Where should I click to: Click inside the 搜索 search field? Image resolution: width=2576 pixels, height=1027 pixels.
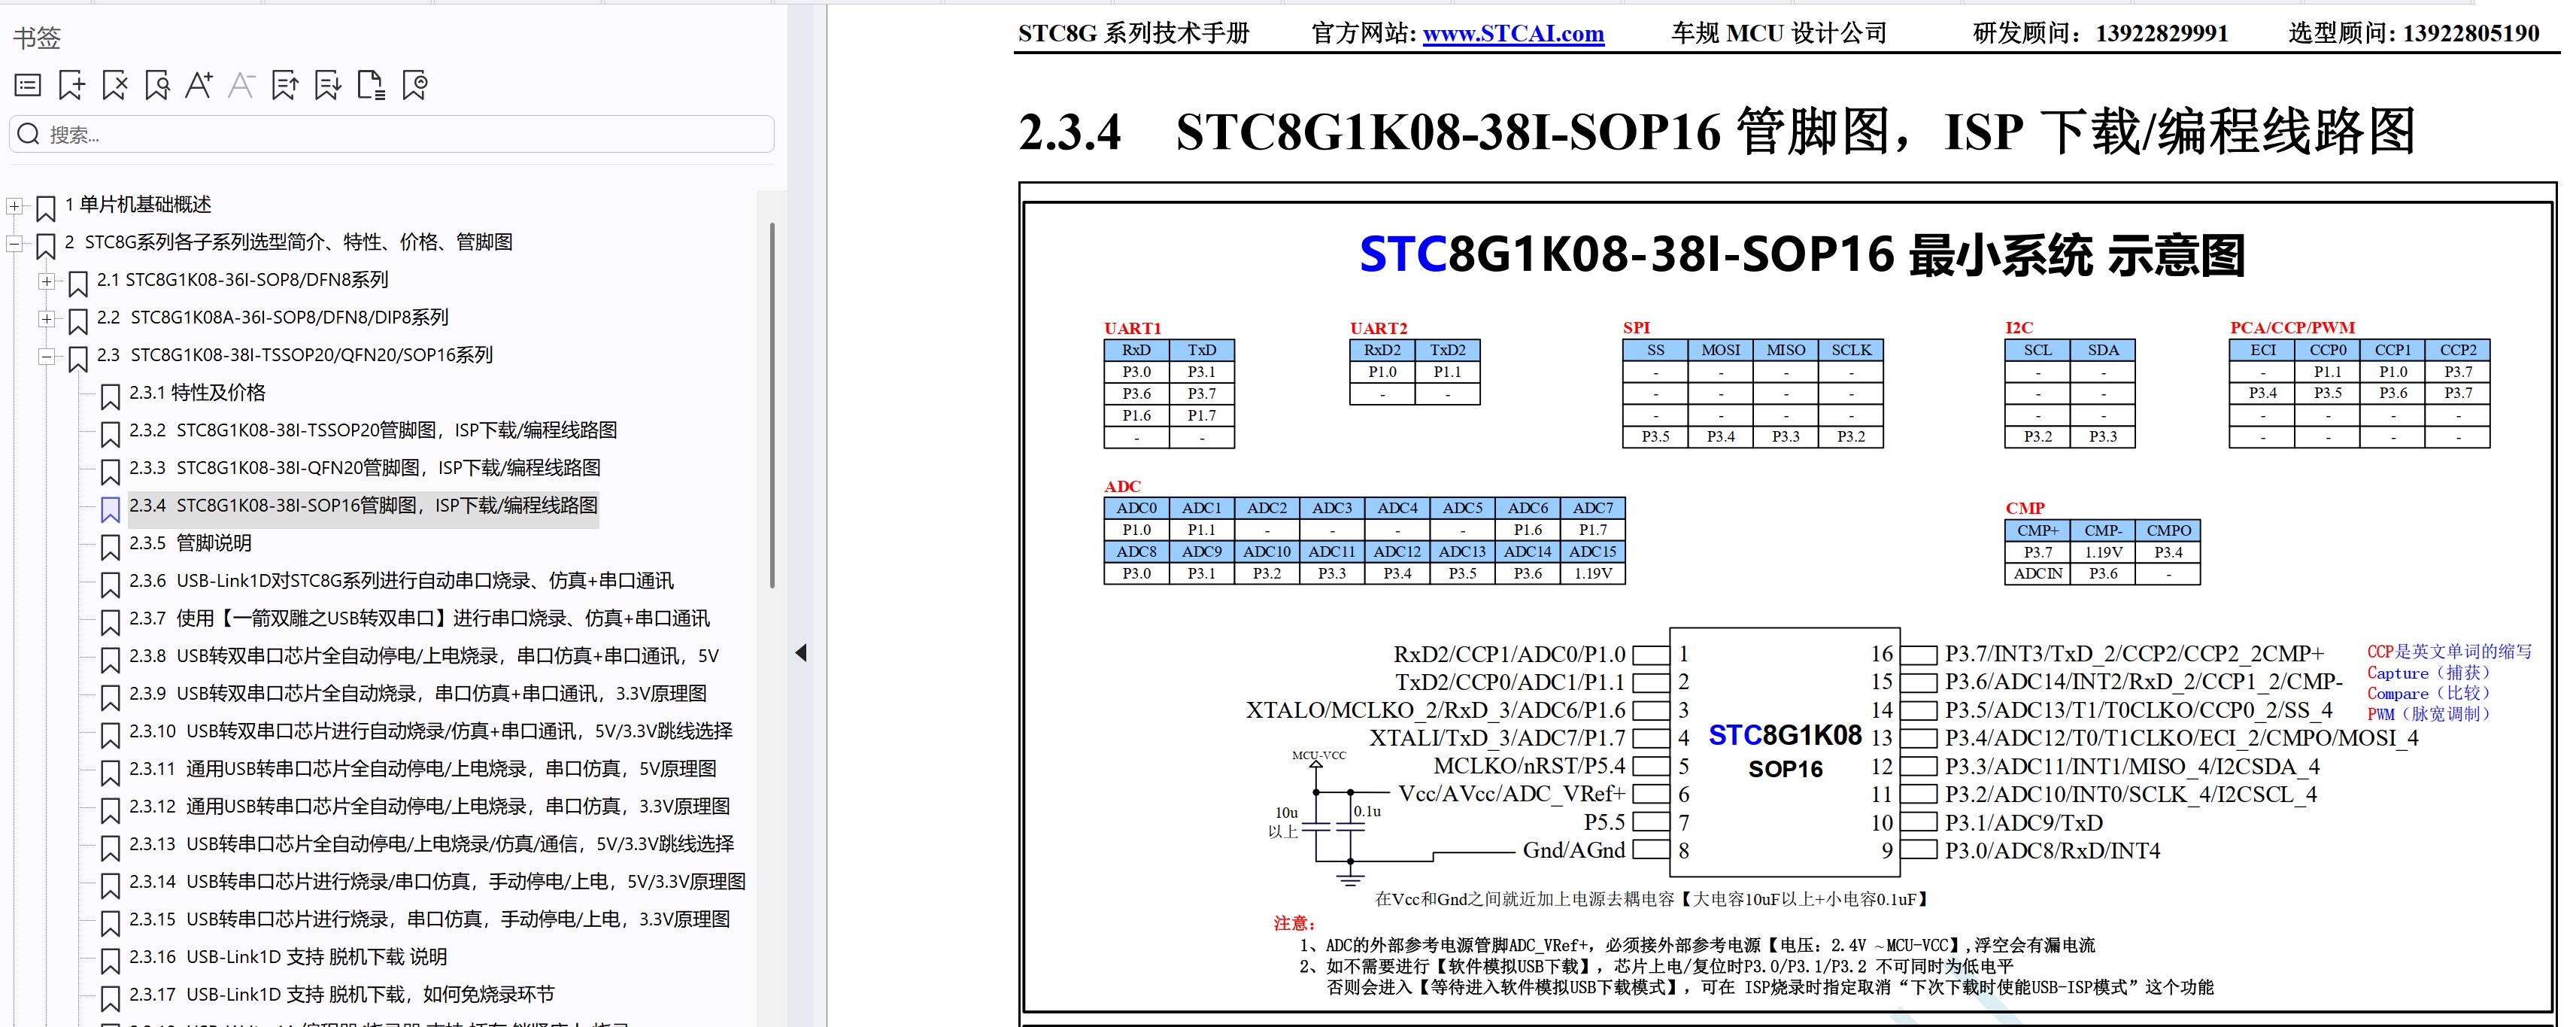click(x=390, y=133)
